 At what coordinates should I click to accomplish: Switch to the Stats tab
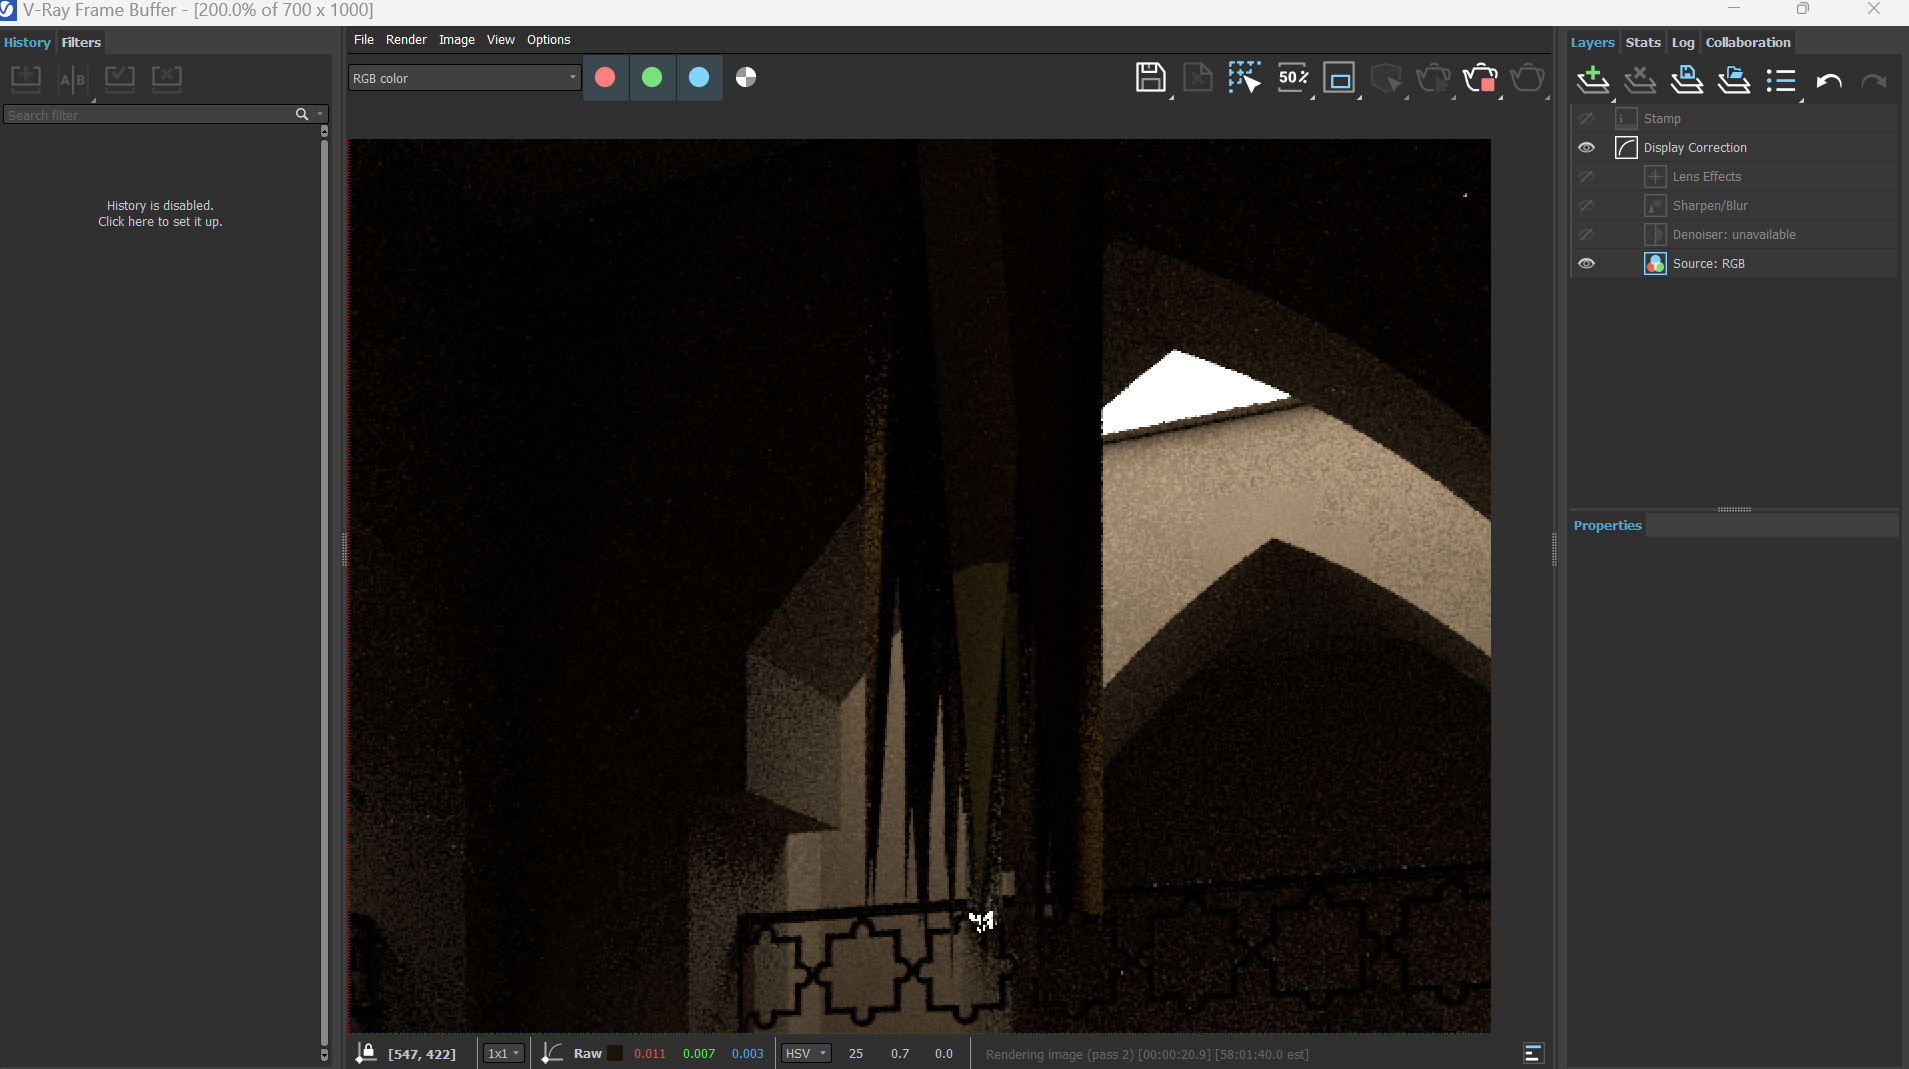click(1643, 42)
